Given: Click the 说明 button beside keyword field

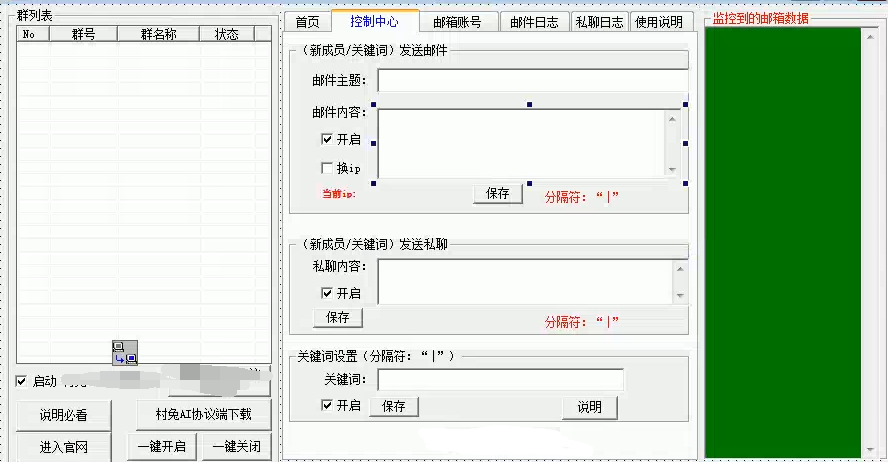Looking at the screenshot, I should click(589, 407).
